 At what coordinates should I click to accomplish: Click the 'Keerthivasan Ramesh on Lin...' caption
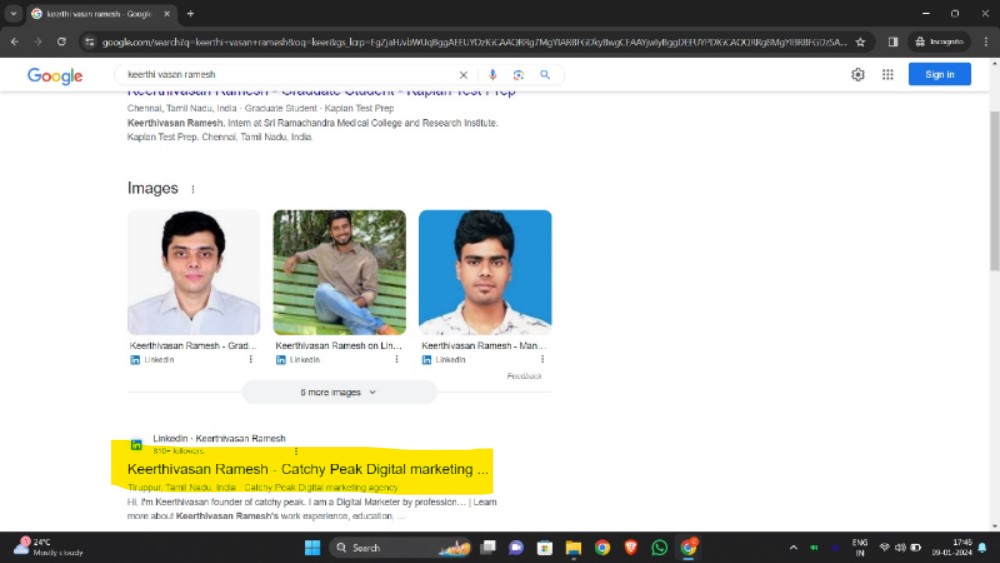pyautogui.click(x=339, y=346)
